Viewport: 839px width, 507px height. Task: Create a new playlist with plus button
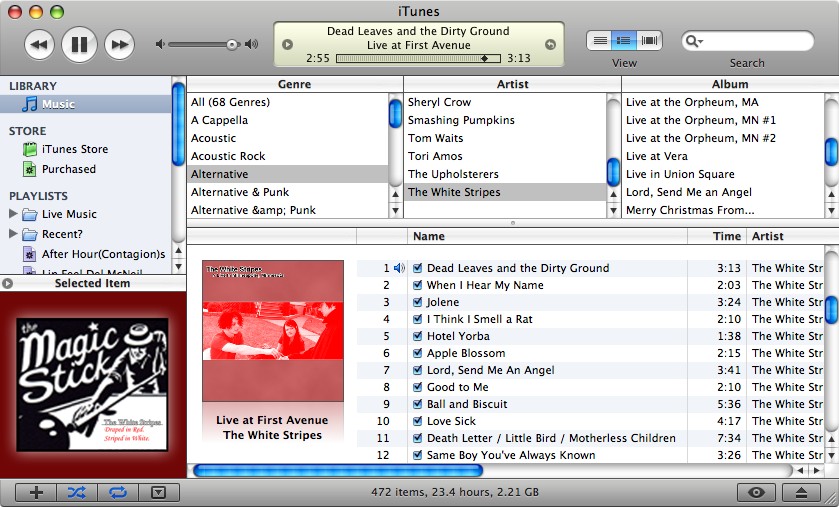36,492
